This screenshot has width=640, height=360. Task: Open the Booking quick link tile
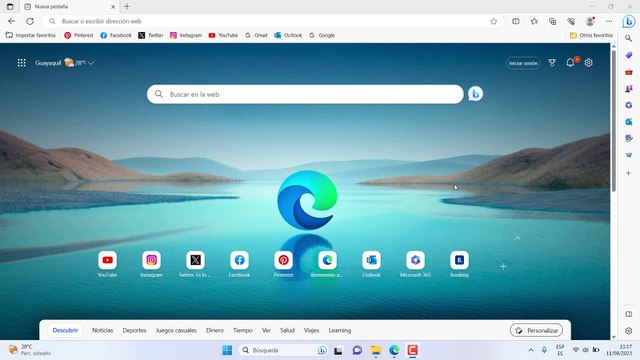pos(459,260)
